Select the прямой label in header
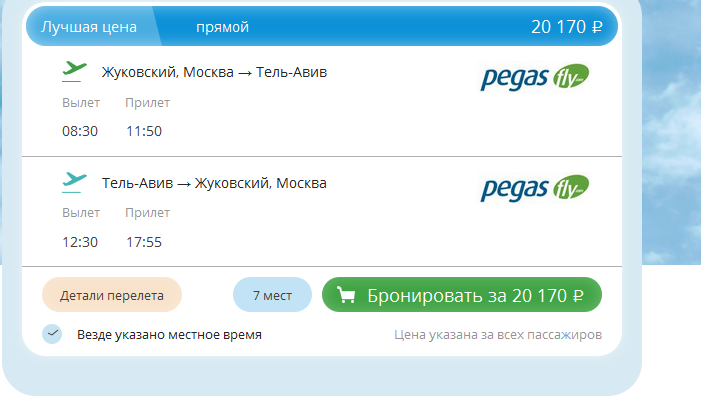 click(223, 27)
